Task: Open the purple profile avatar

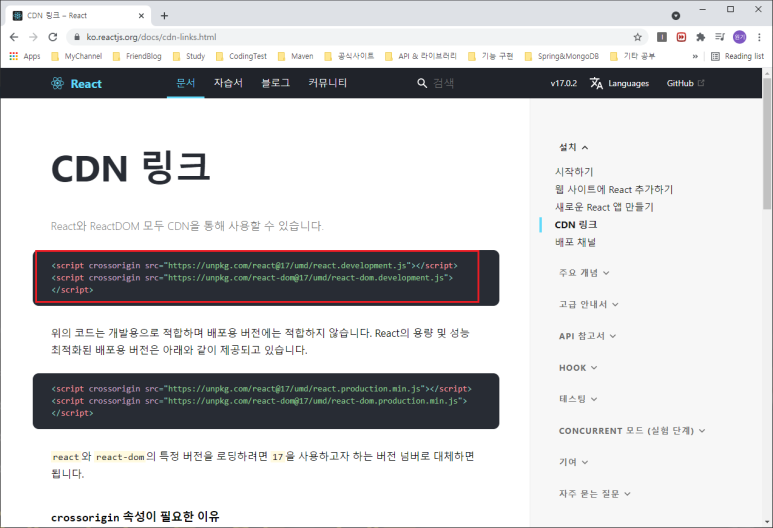Action: point(739,37)
